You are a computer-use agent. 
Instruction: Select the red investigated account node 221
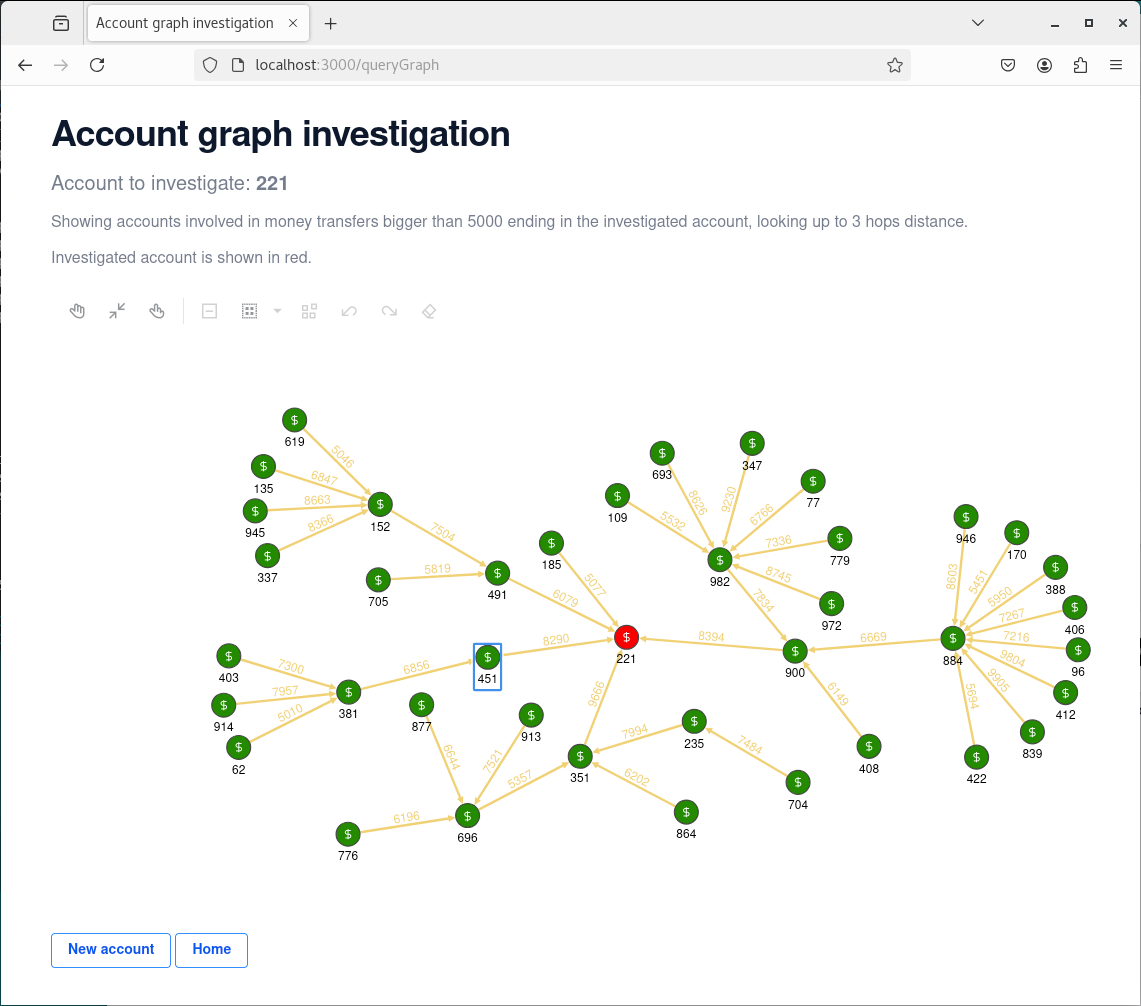point(626,637)
